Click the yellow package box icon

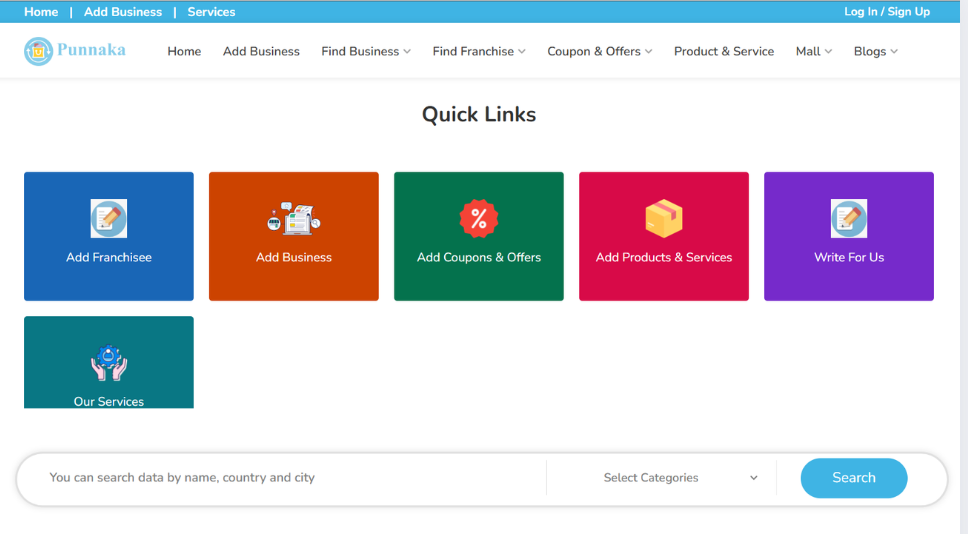[664, 218]
